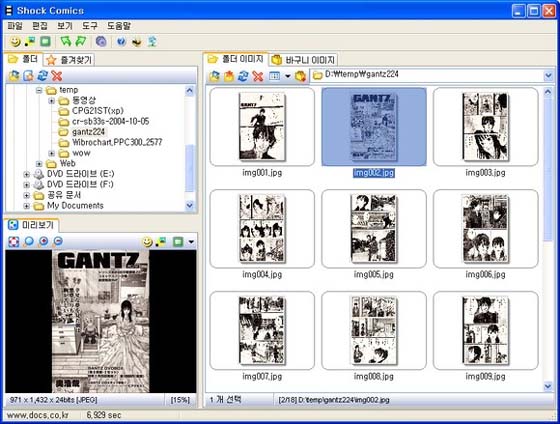Select the gantz224 folder in tree
Viewport: 560px width, 424px height.
click(88, 132)
